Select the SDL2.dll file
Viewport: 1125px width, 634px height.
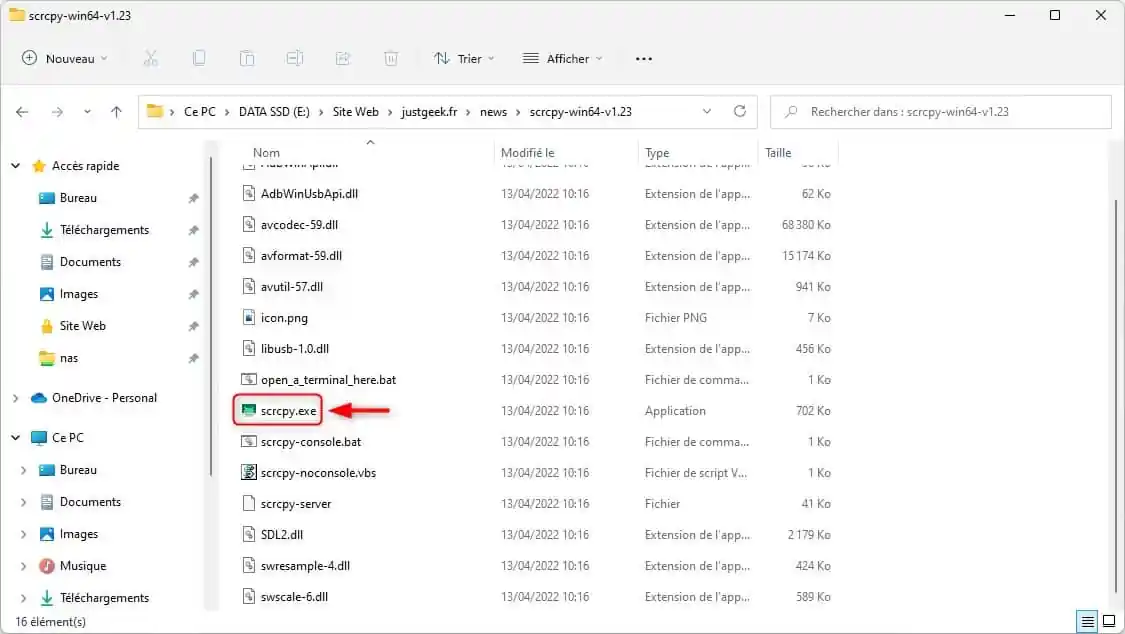(x=282, y=535)
